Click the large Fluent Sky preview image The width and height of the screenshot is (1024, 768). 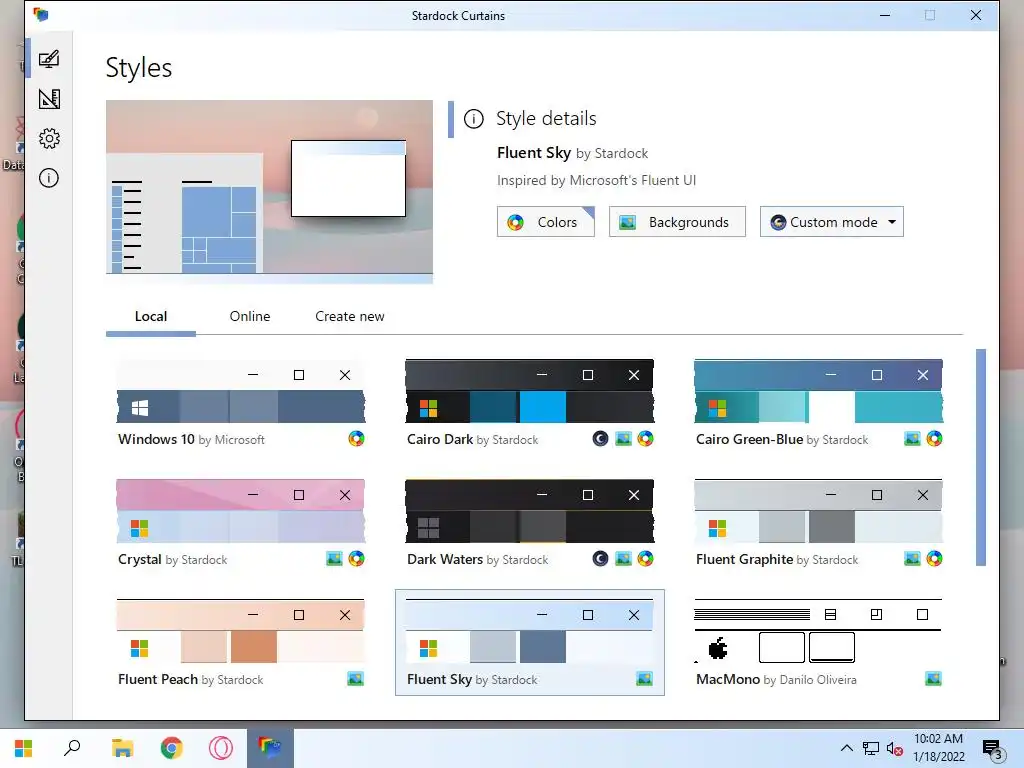pos(269,192)
